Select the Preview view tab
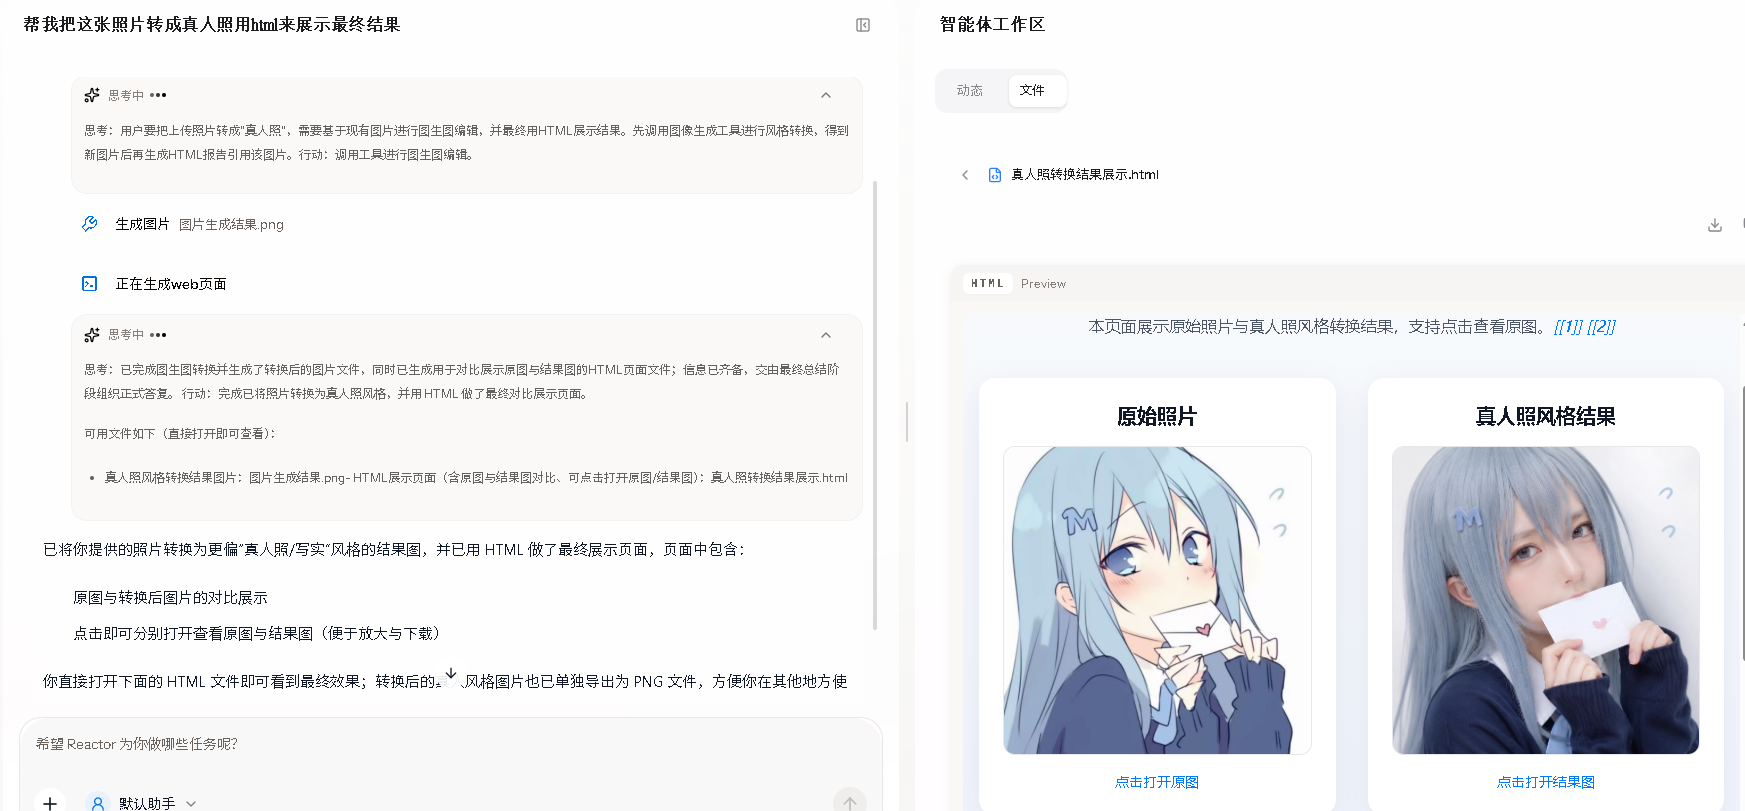 (1043, 284)
